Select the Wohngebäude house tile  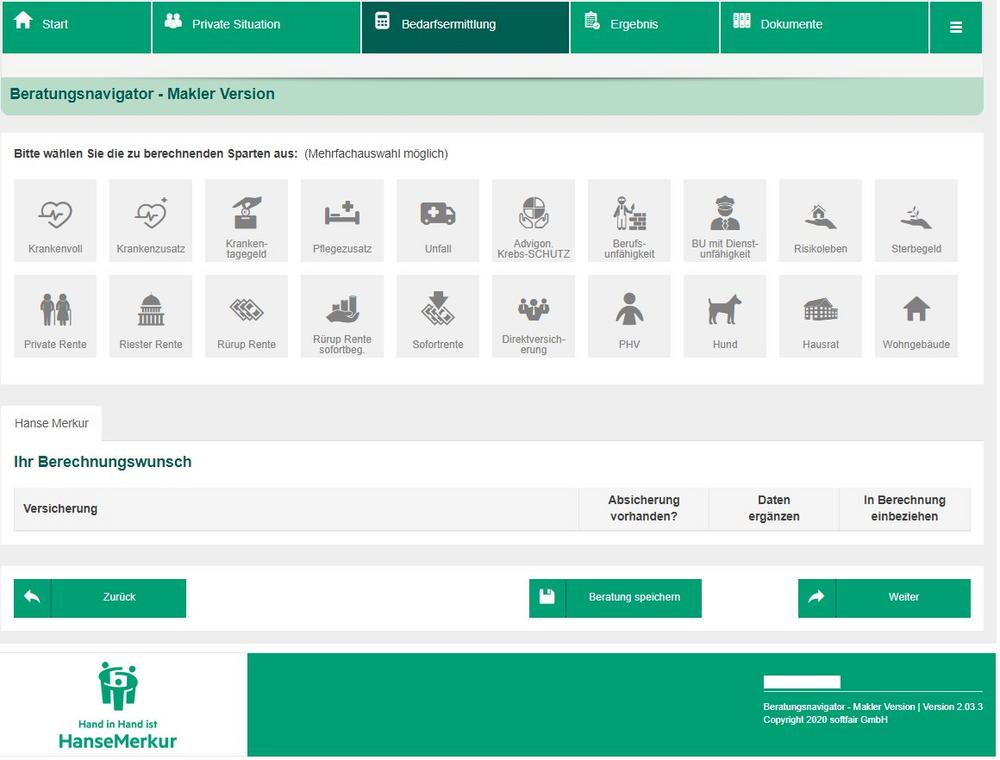click(x=916, y=316)
